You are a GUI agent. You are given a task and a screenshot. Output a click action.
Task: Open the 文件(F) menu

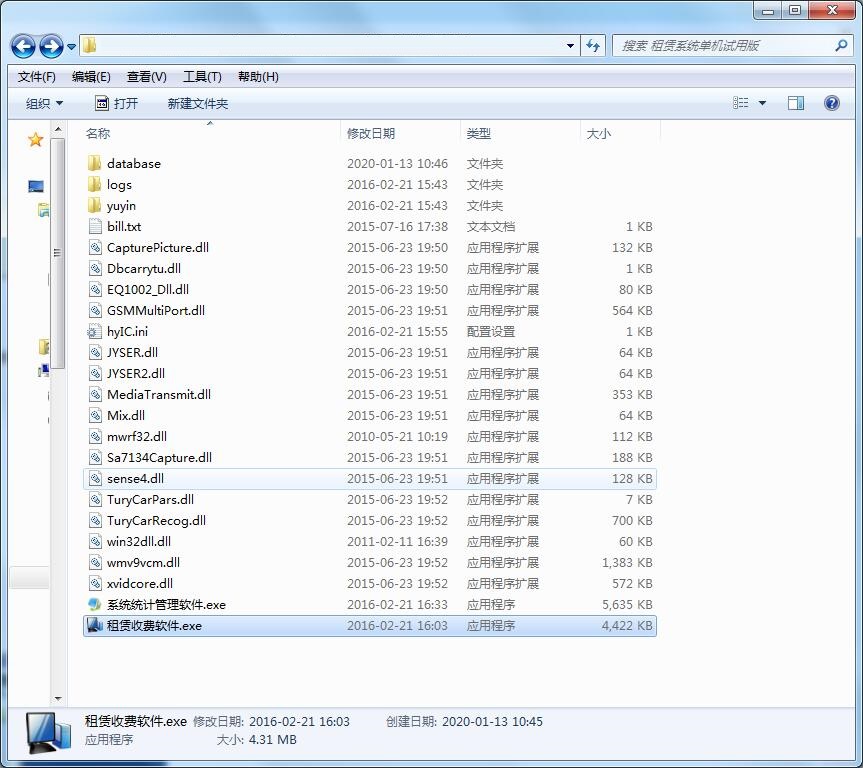(x=37, y=77)
